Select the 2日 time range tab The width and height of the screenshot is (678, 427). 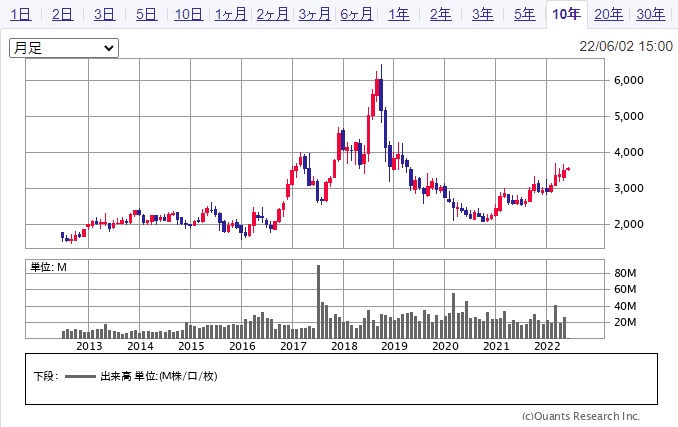[x=62, y=14]
